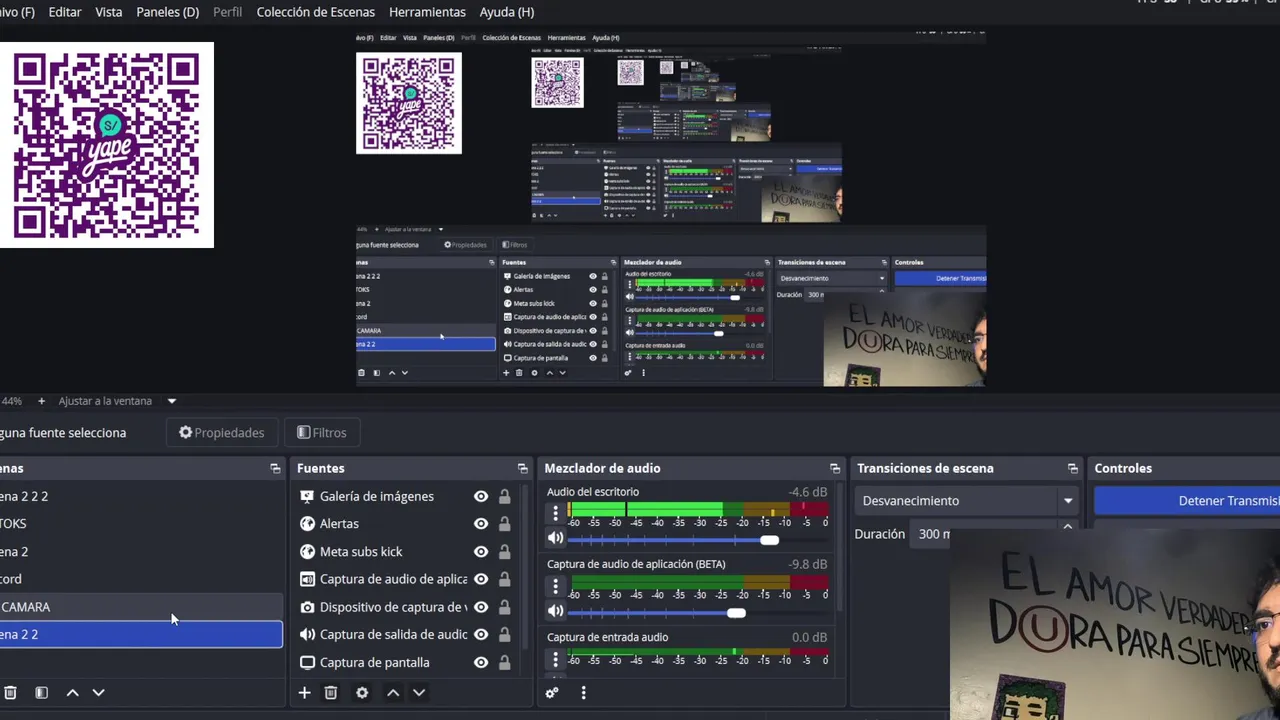Move source down in Fuentes list

pos(419,692)
